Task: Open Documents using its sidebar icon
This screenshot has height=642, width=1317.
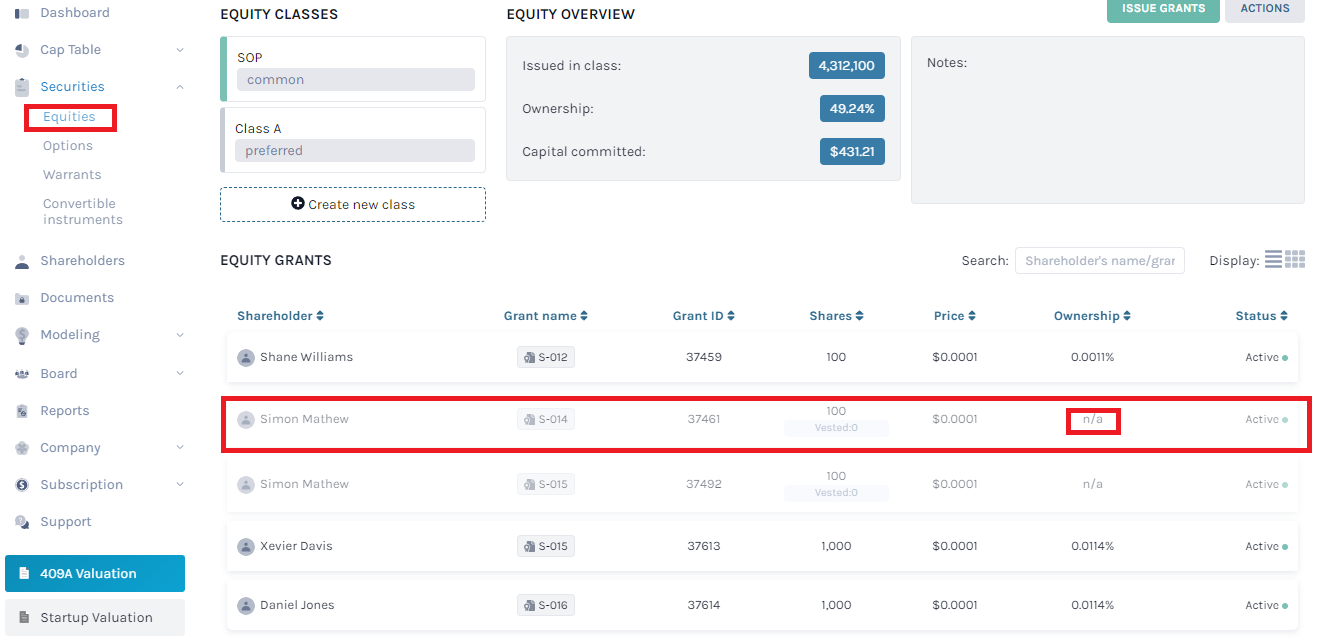Action: [x=21, y=297]
